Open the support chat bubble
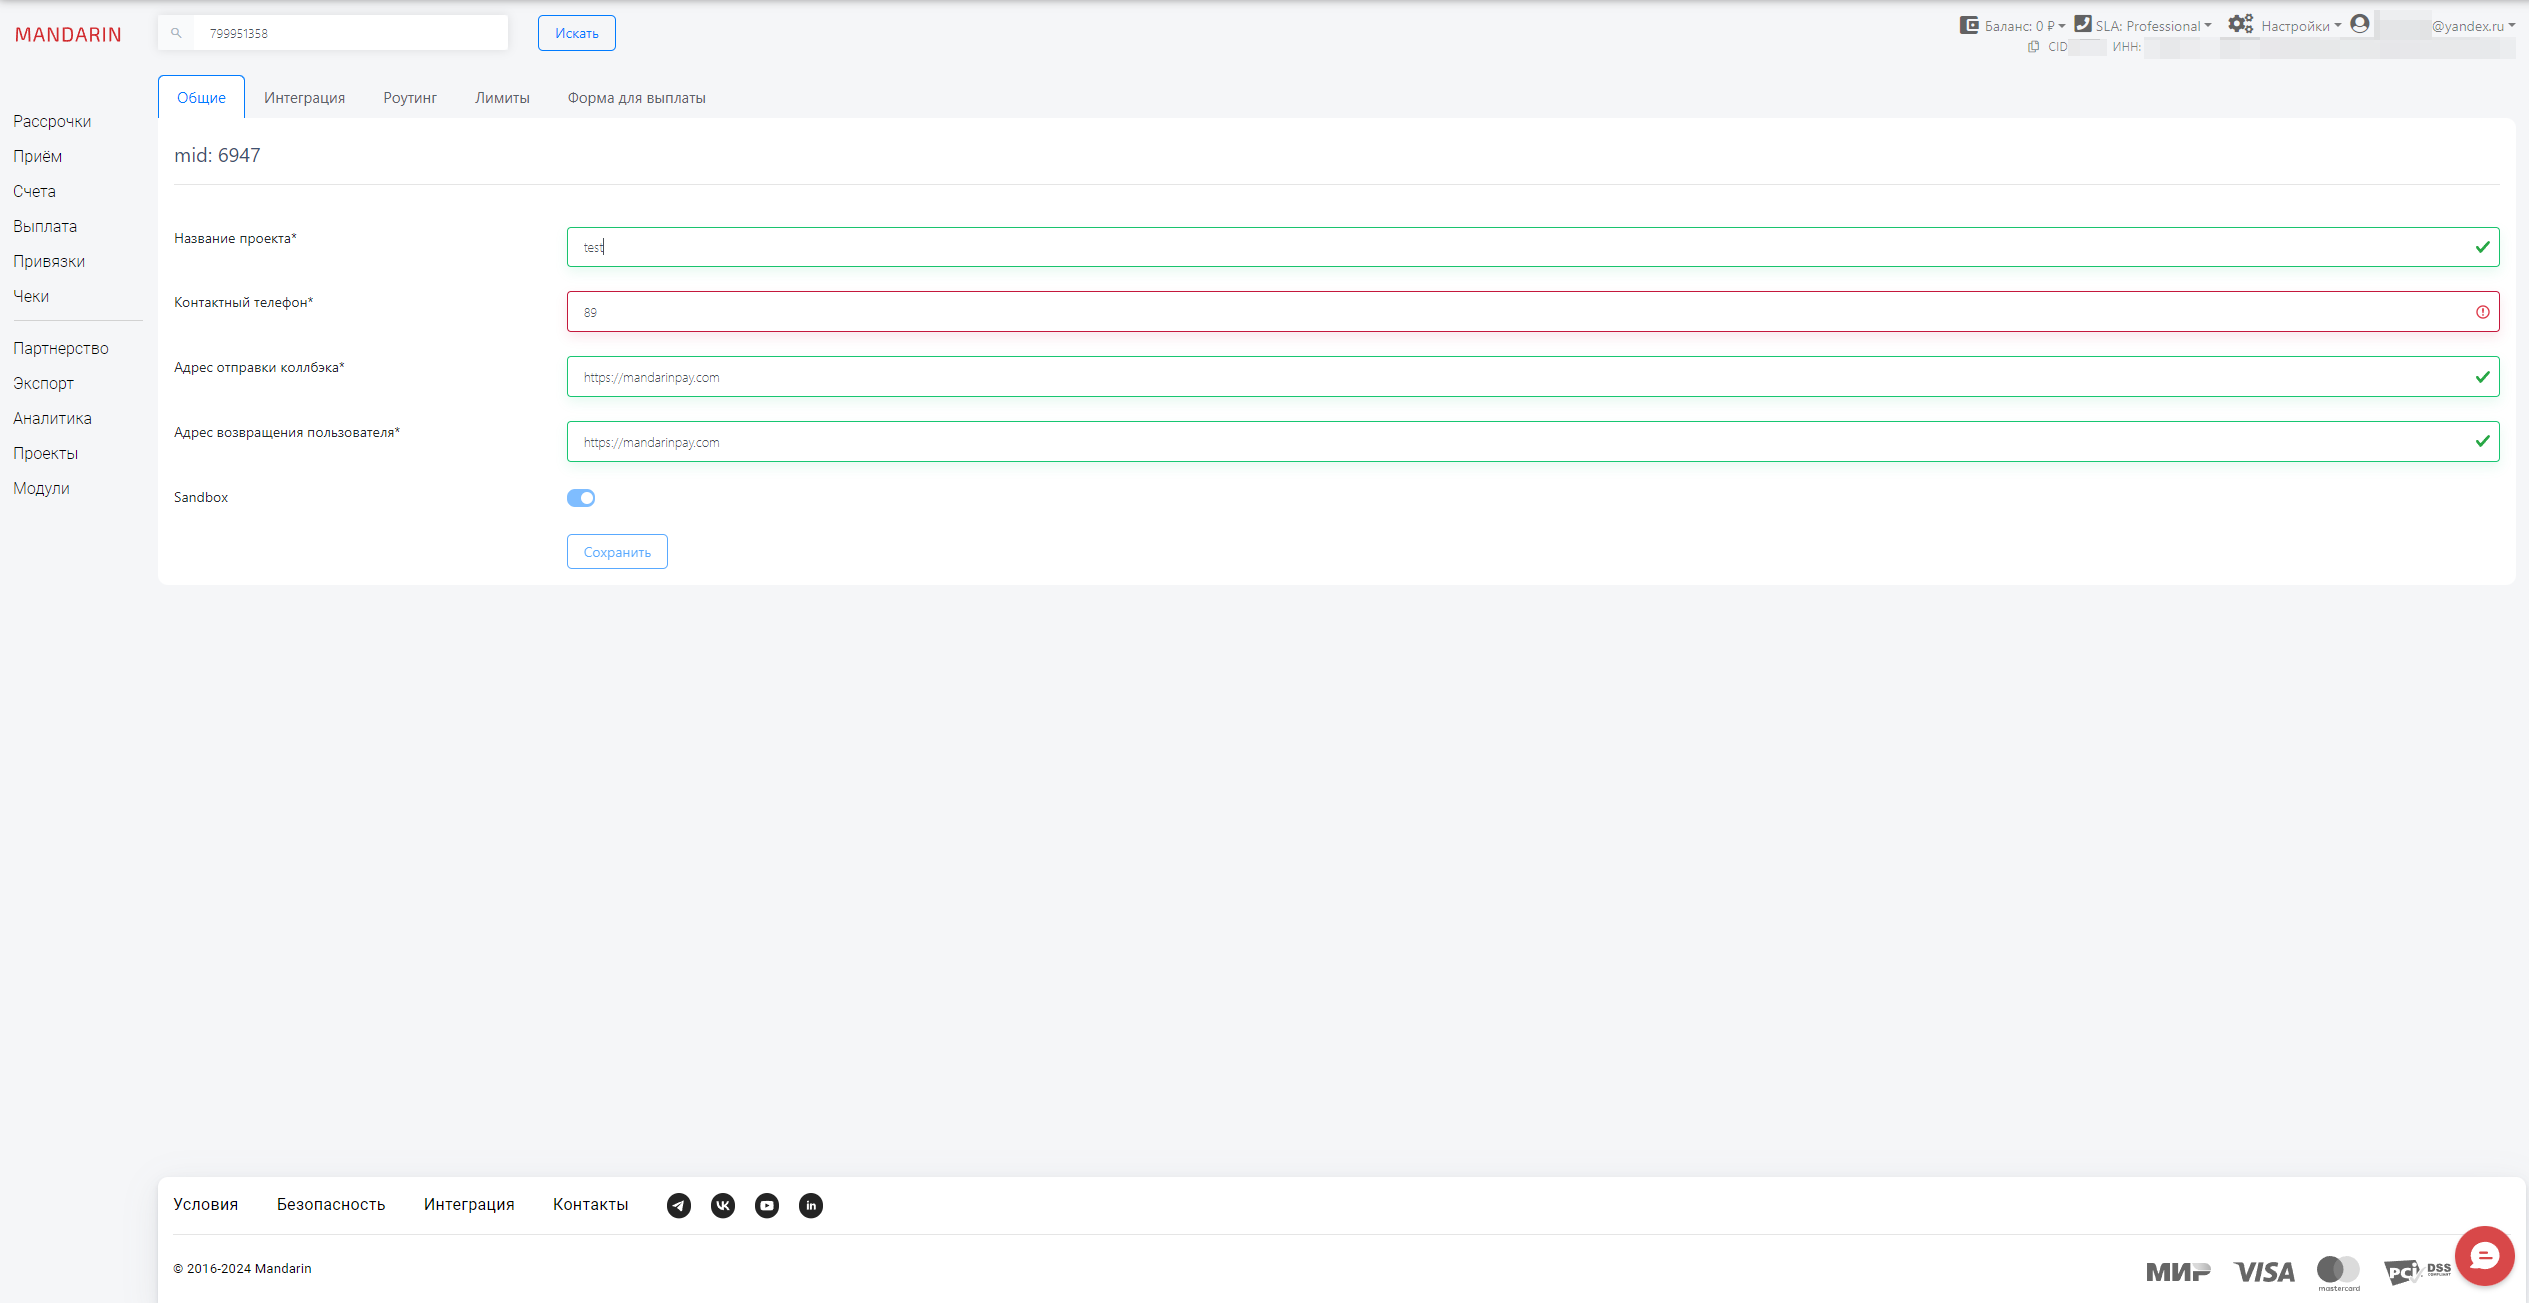Image resolution: width=2529 pixels, height=1303 pixels. (x=2485, y=1255)
